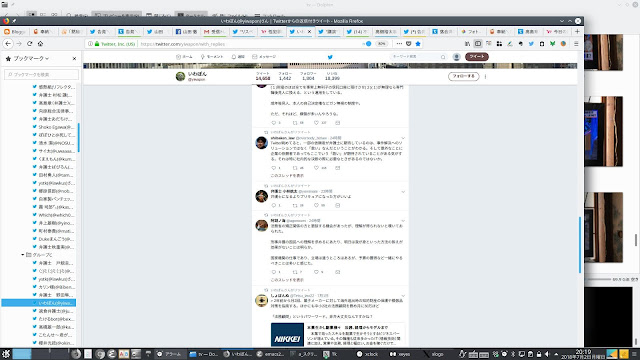Open a new tab with the plus button
640x360 pixels.
click(x=577, y=31)
